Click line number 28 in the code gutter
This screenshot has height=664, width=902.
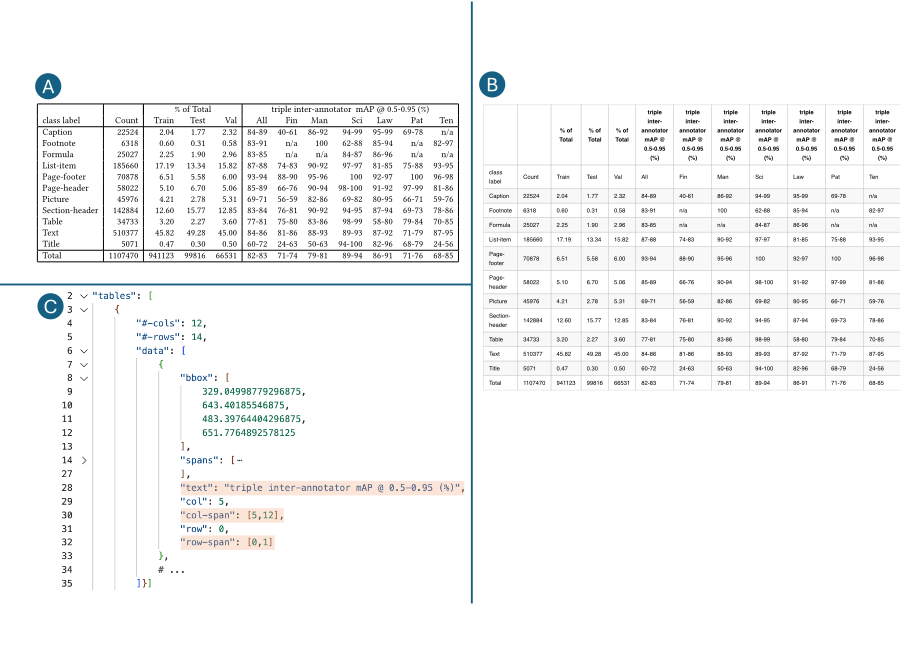click(x=67, y=488)
